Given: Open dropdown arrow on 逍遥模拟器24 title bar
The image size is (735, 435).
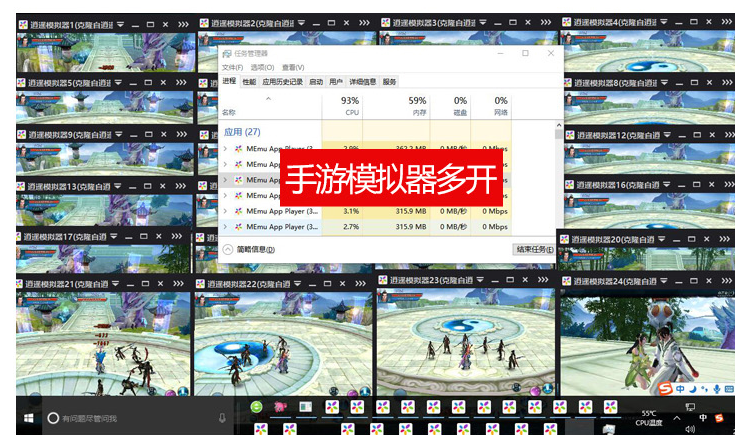Looking at the screenshot, I should pos(664,281).
